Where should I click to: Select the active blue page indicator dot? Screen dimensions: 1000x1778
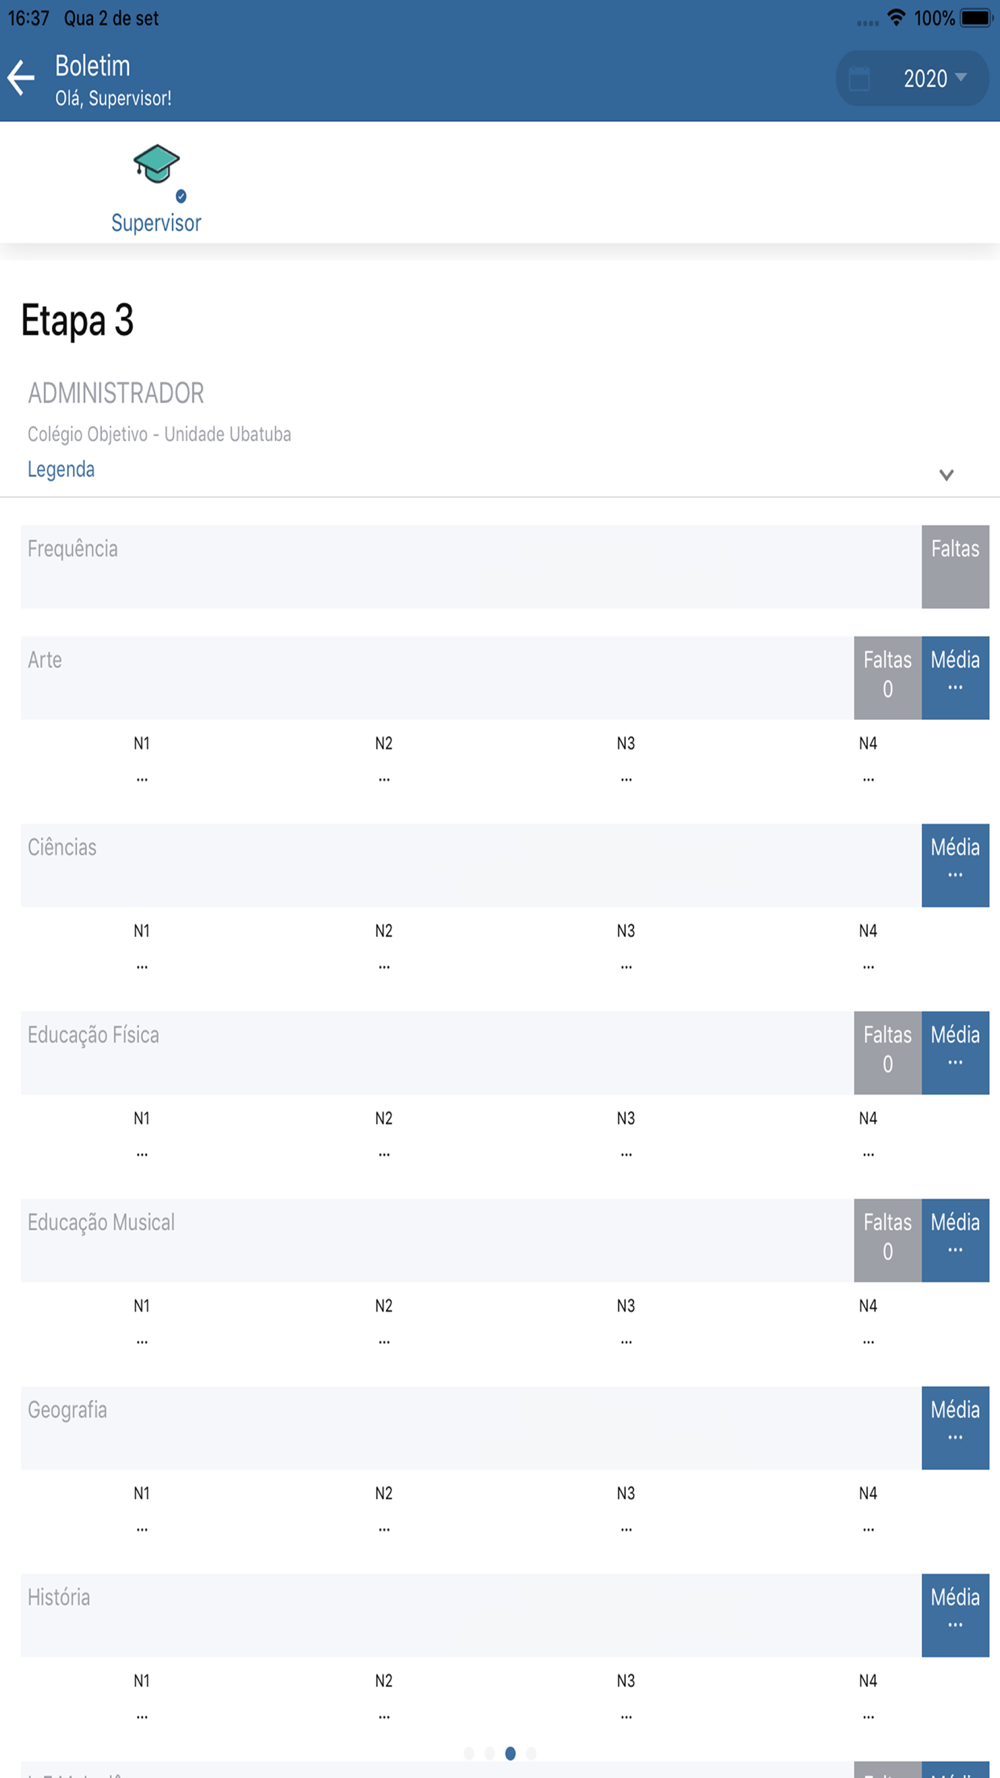pos(510,1753)
